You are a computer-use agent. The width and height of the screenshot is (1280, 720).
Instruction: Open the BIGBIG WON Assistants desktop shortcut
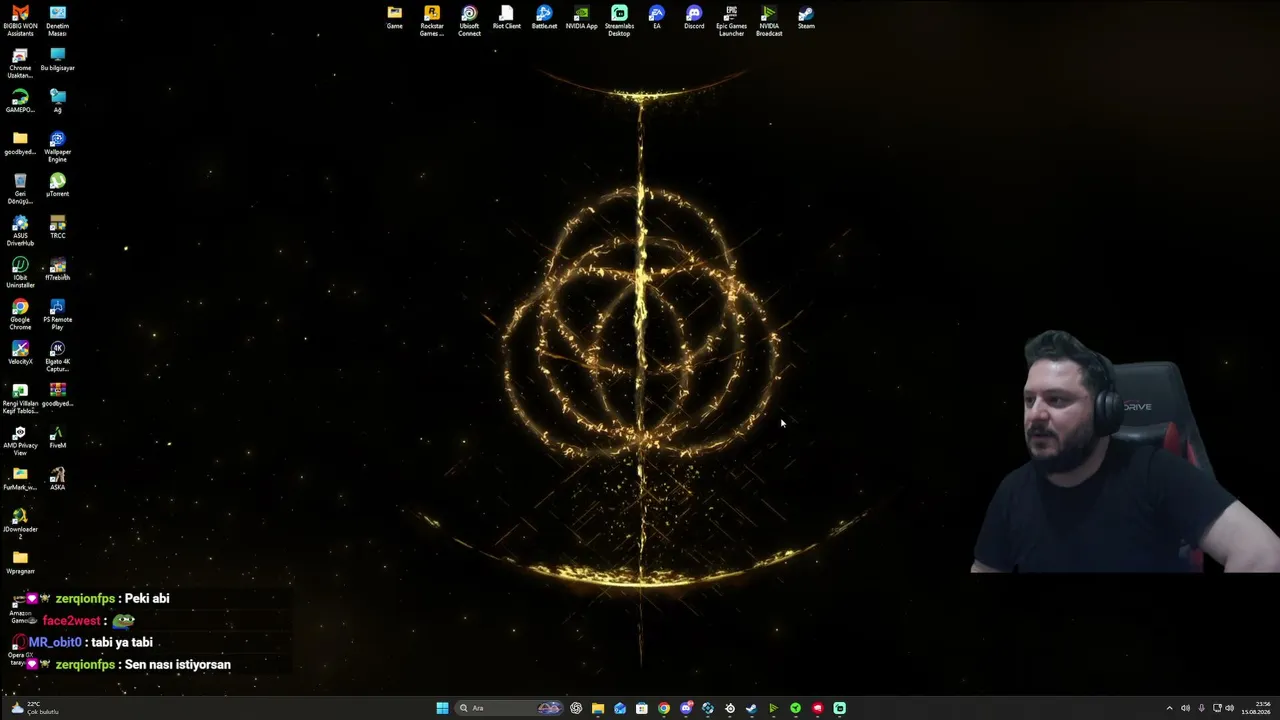coord(20,21)
